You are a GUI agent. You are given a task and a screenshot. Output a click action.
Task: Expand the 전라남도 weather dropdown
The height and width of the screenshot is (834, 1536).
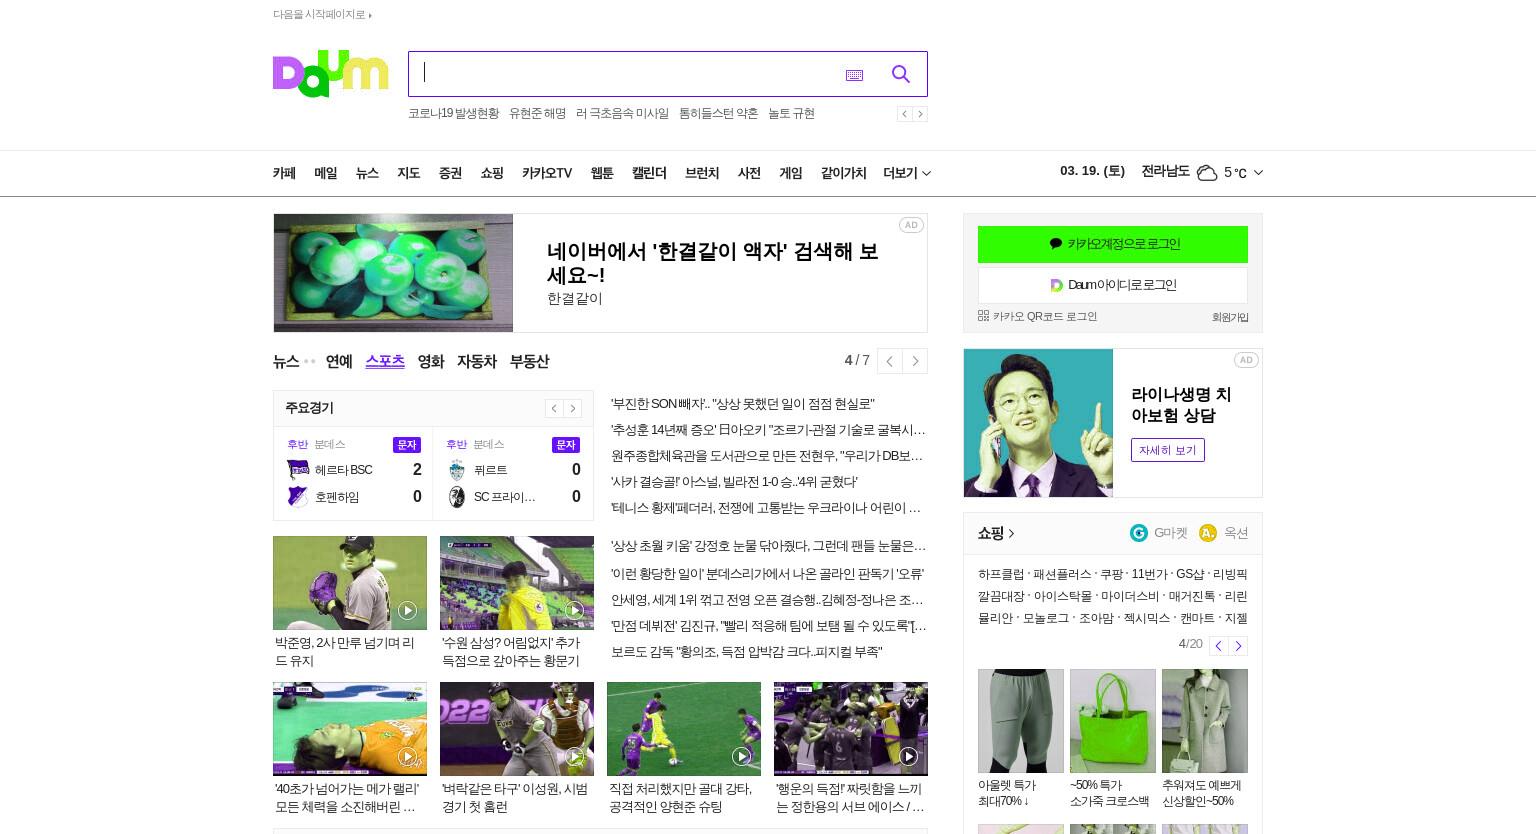1258,172
